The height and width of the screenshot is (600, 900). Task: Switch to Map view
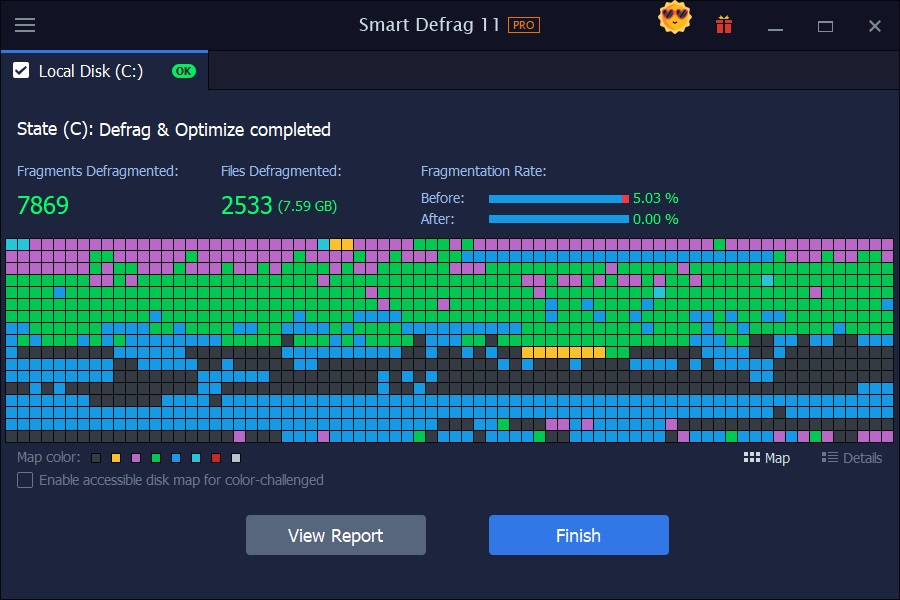pyautogui.click(x=768, y=458)
